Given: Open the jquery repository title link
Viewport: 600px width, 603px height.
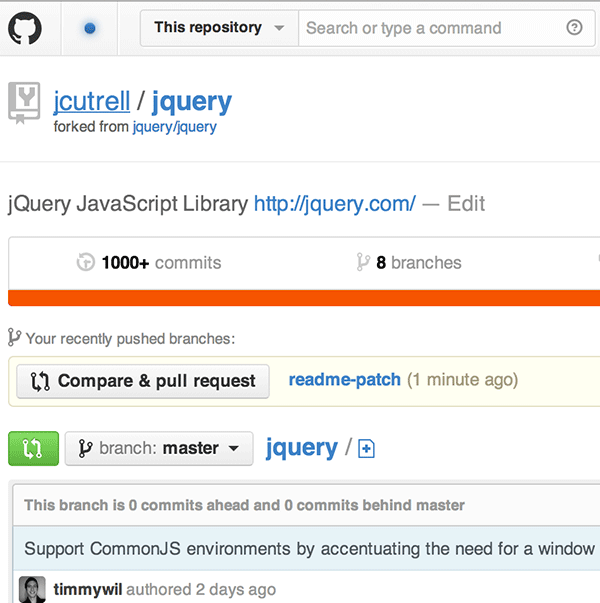Looking at the screenshot, I should click(192, 101).
